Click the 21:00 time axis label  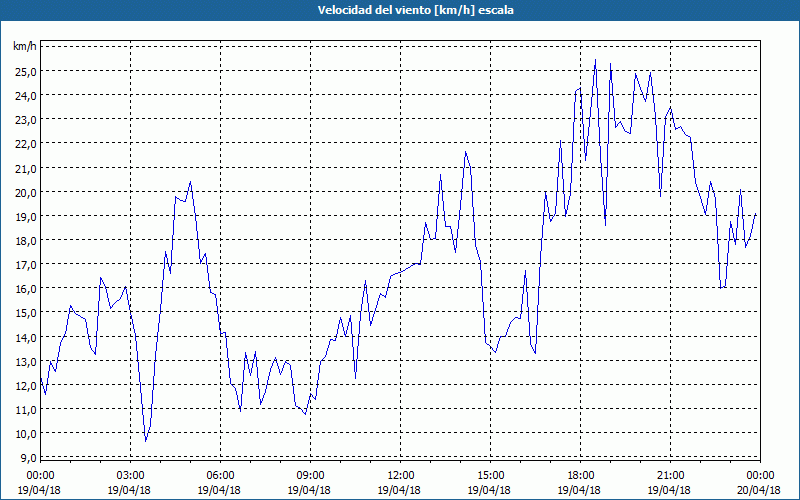point(670,476)
